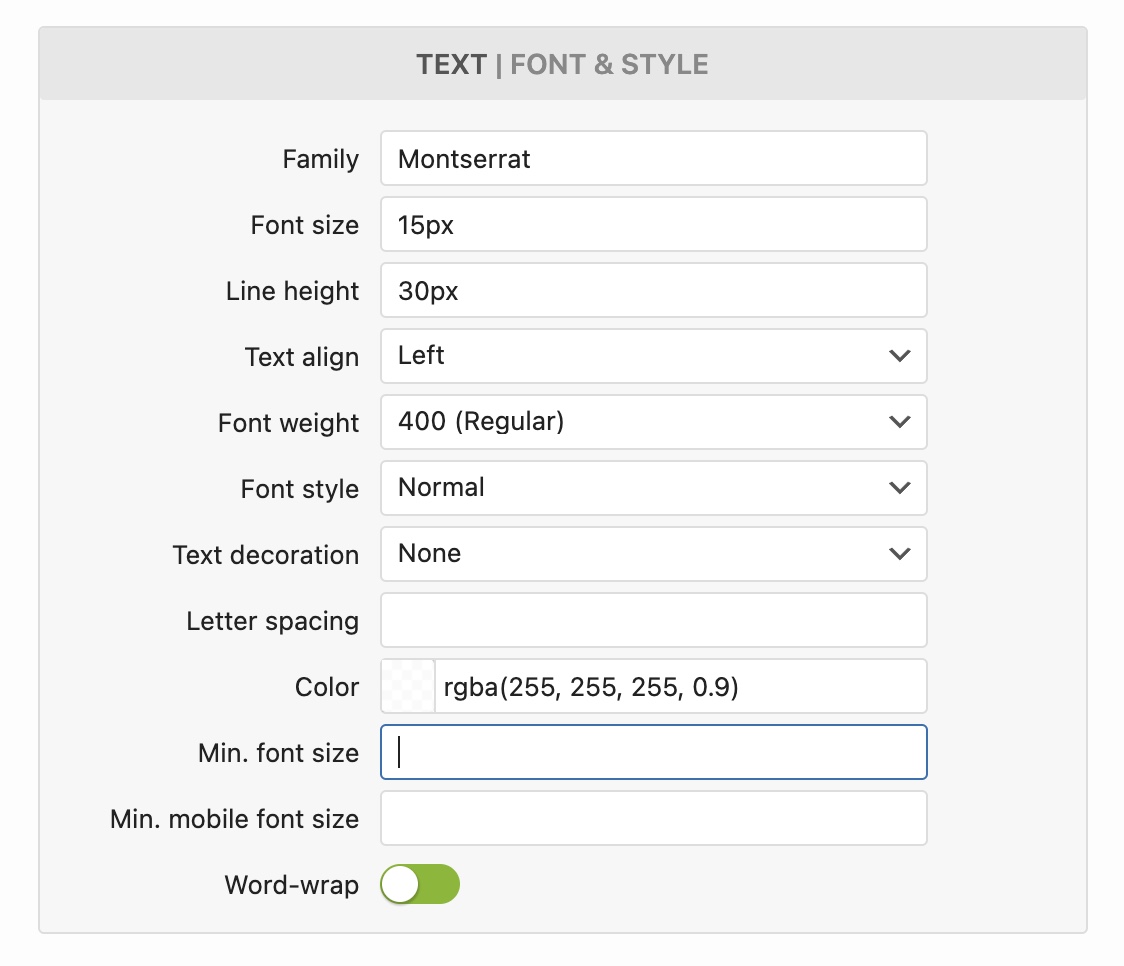Screen dimensions: 1124x966
Task: Open the Text align dropdown set to Left
Action: [x=640, y=356]
